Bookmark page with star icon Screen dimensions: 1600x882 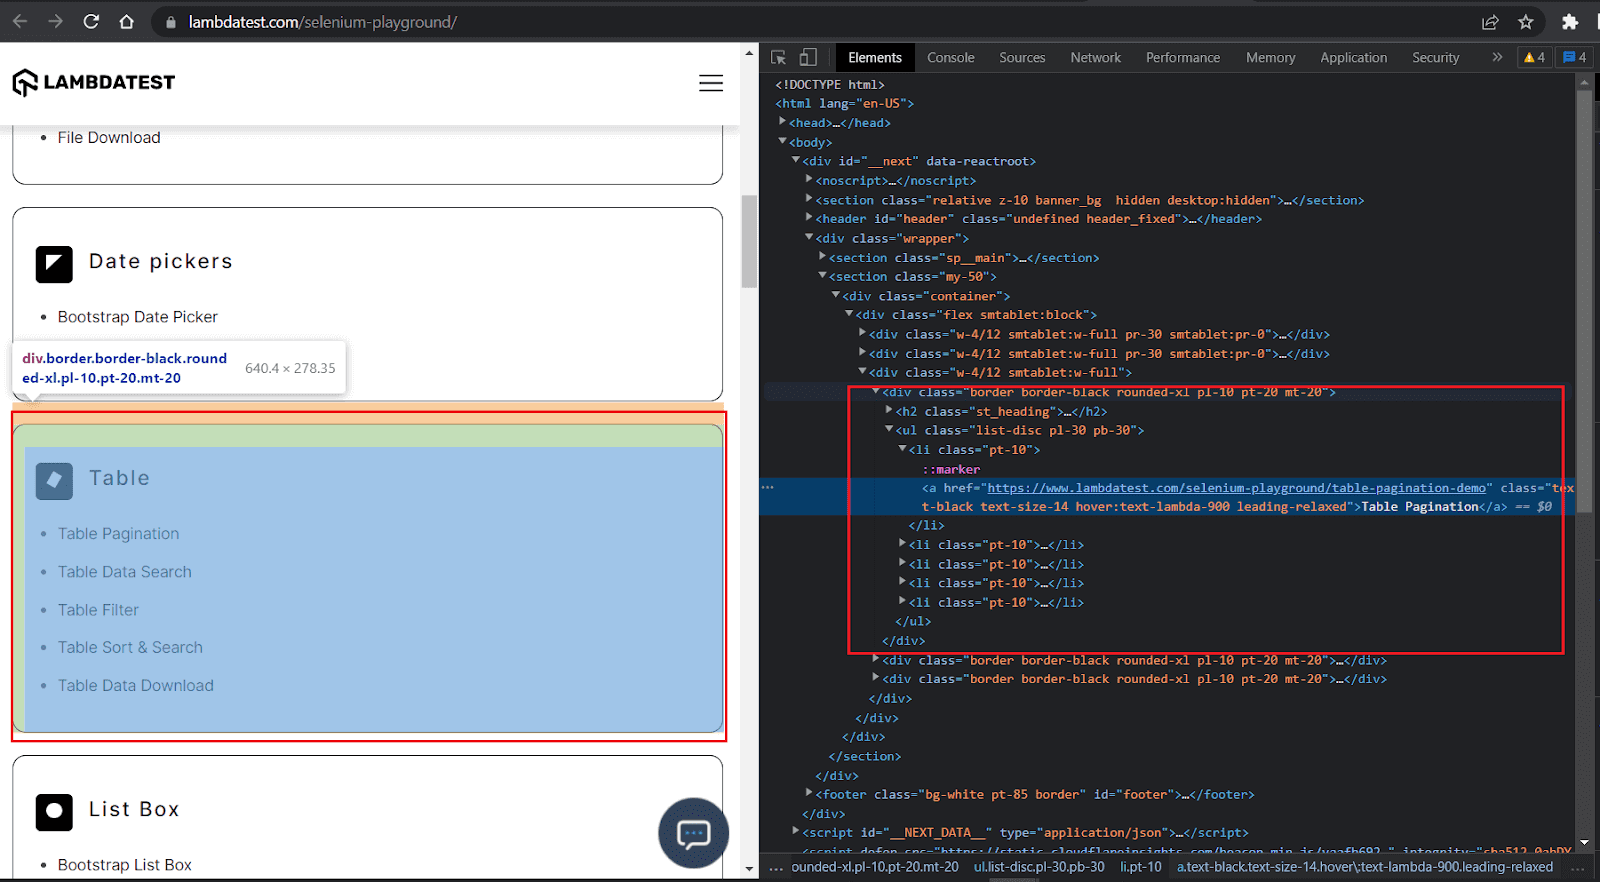pyautogui.click(x=1526, y=22)
